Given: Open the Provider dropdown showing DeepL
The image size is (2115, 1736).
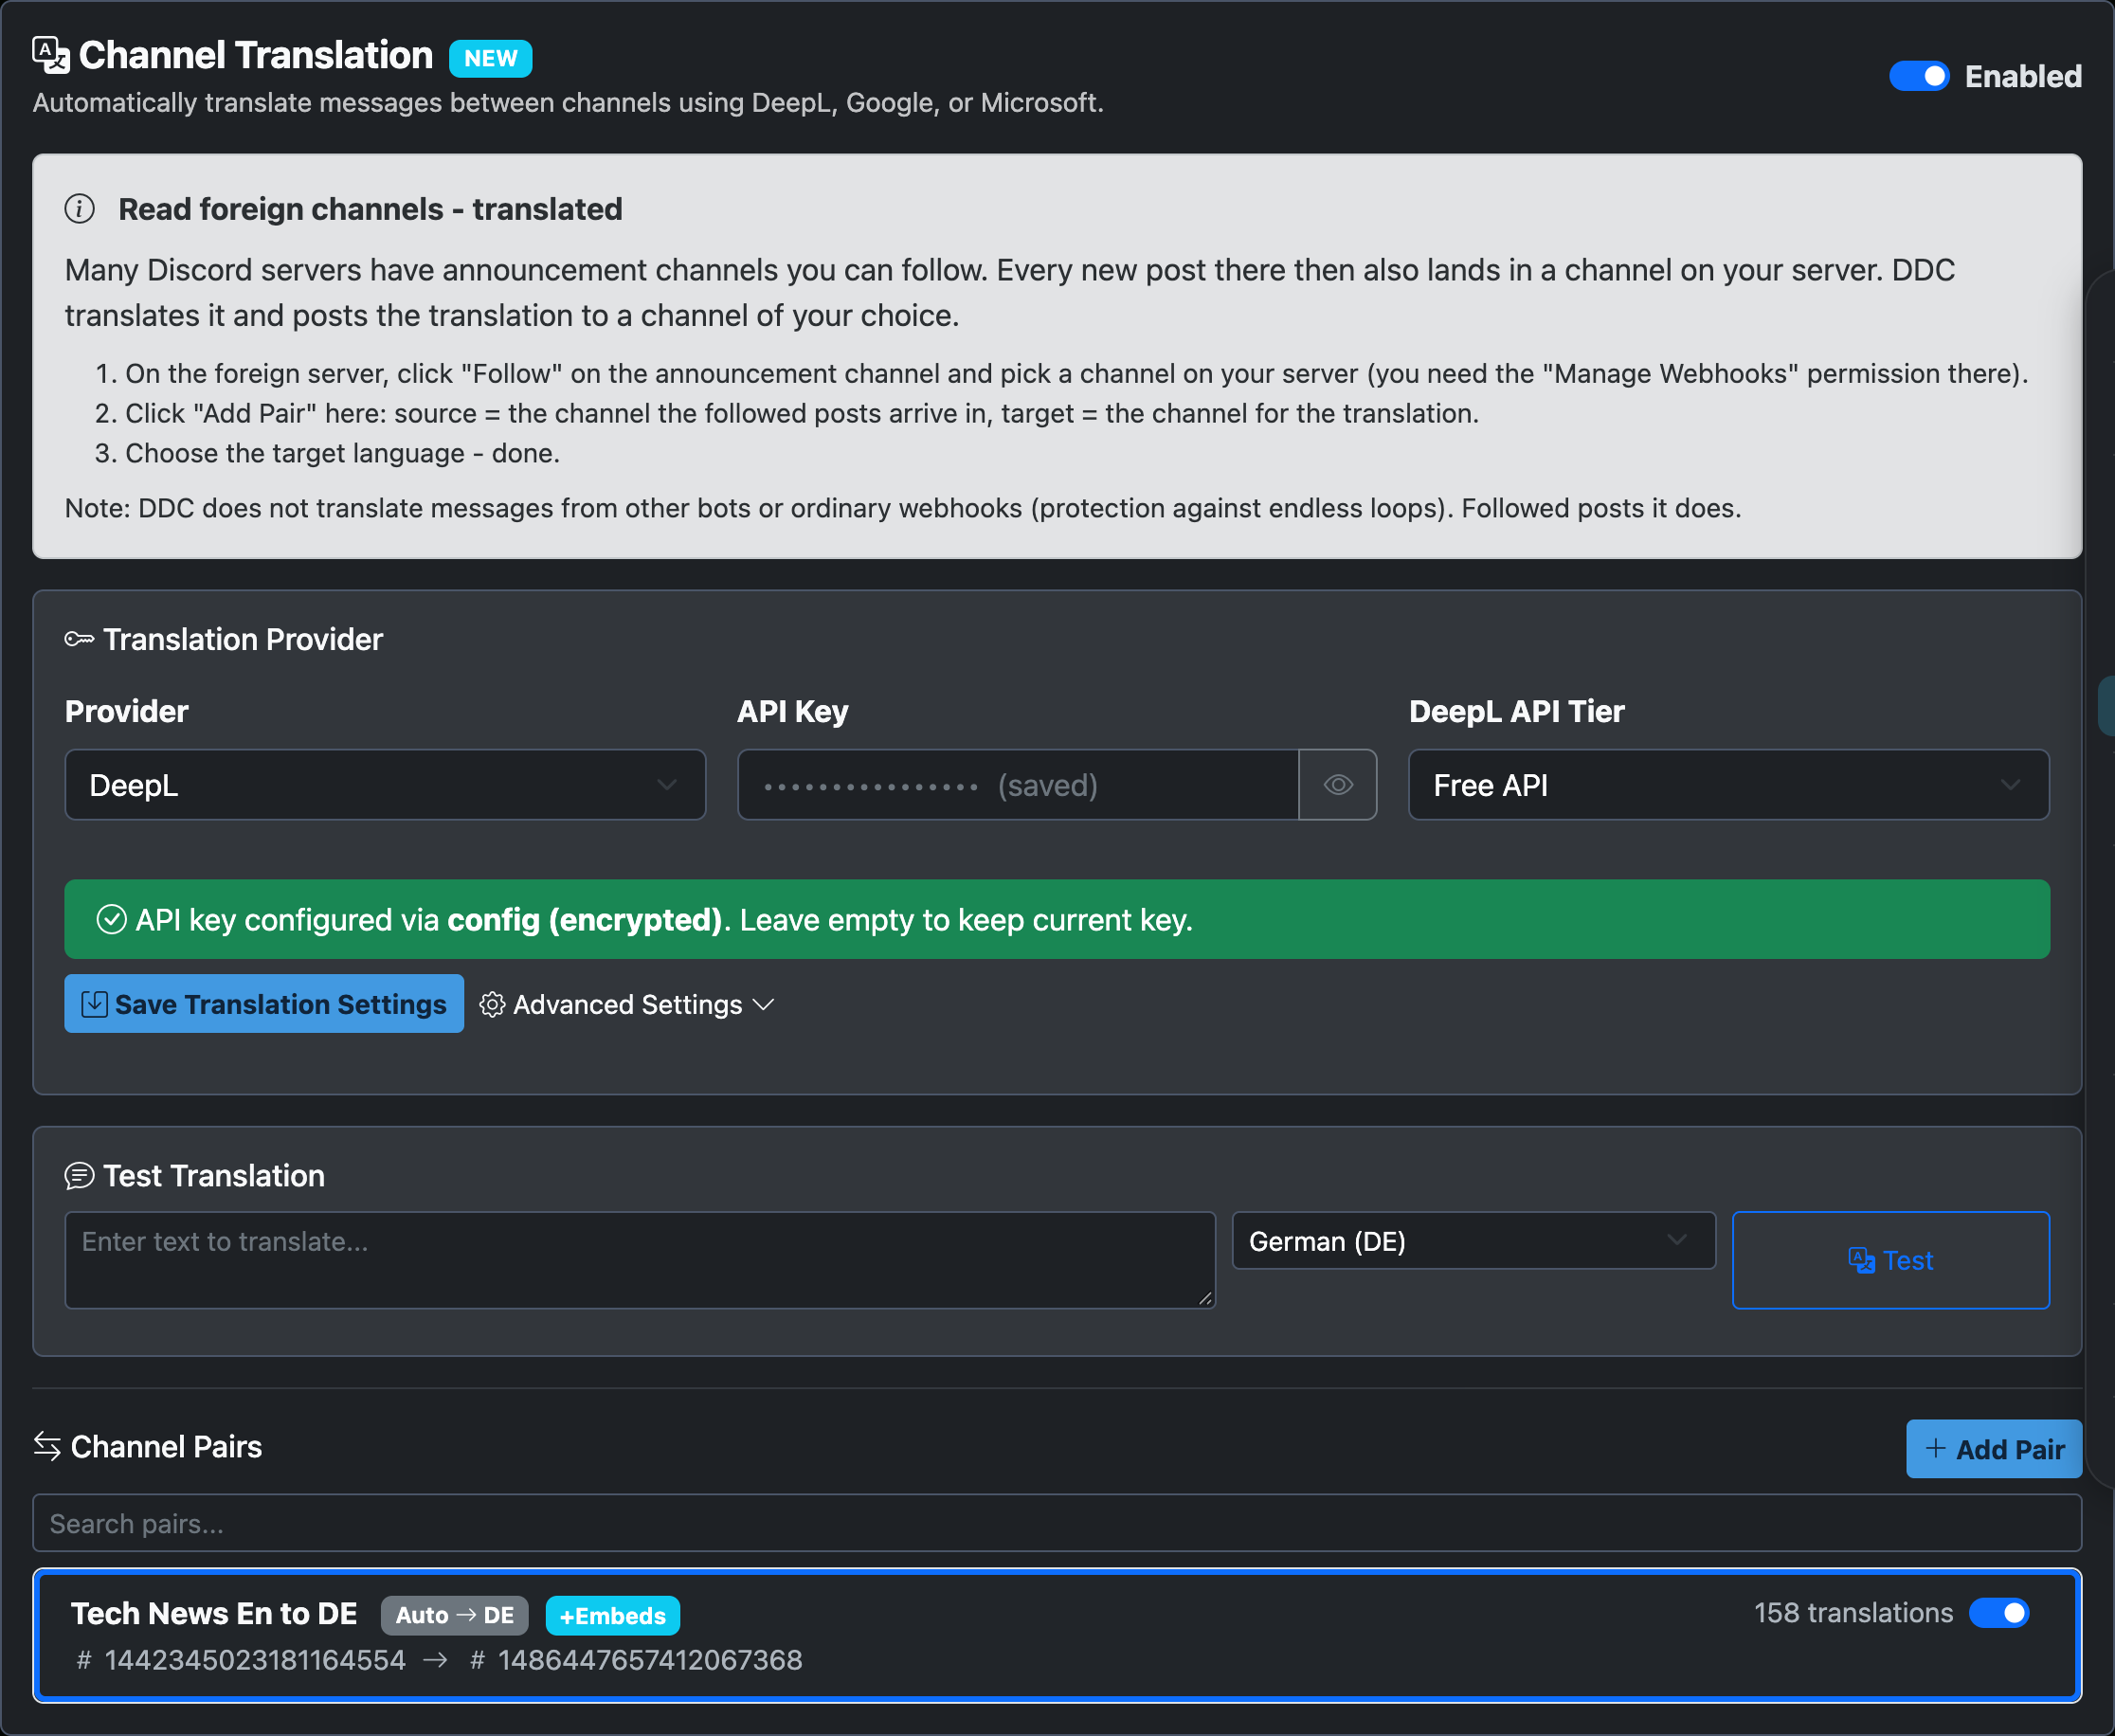Looking at the screenshot, I should coord(385,785).
